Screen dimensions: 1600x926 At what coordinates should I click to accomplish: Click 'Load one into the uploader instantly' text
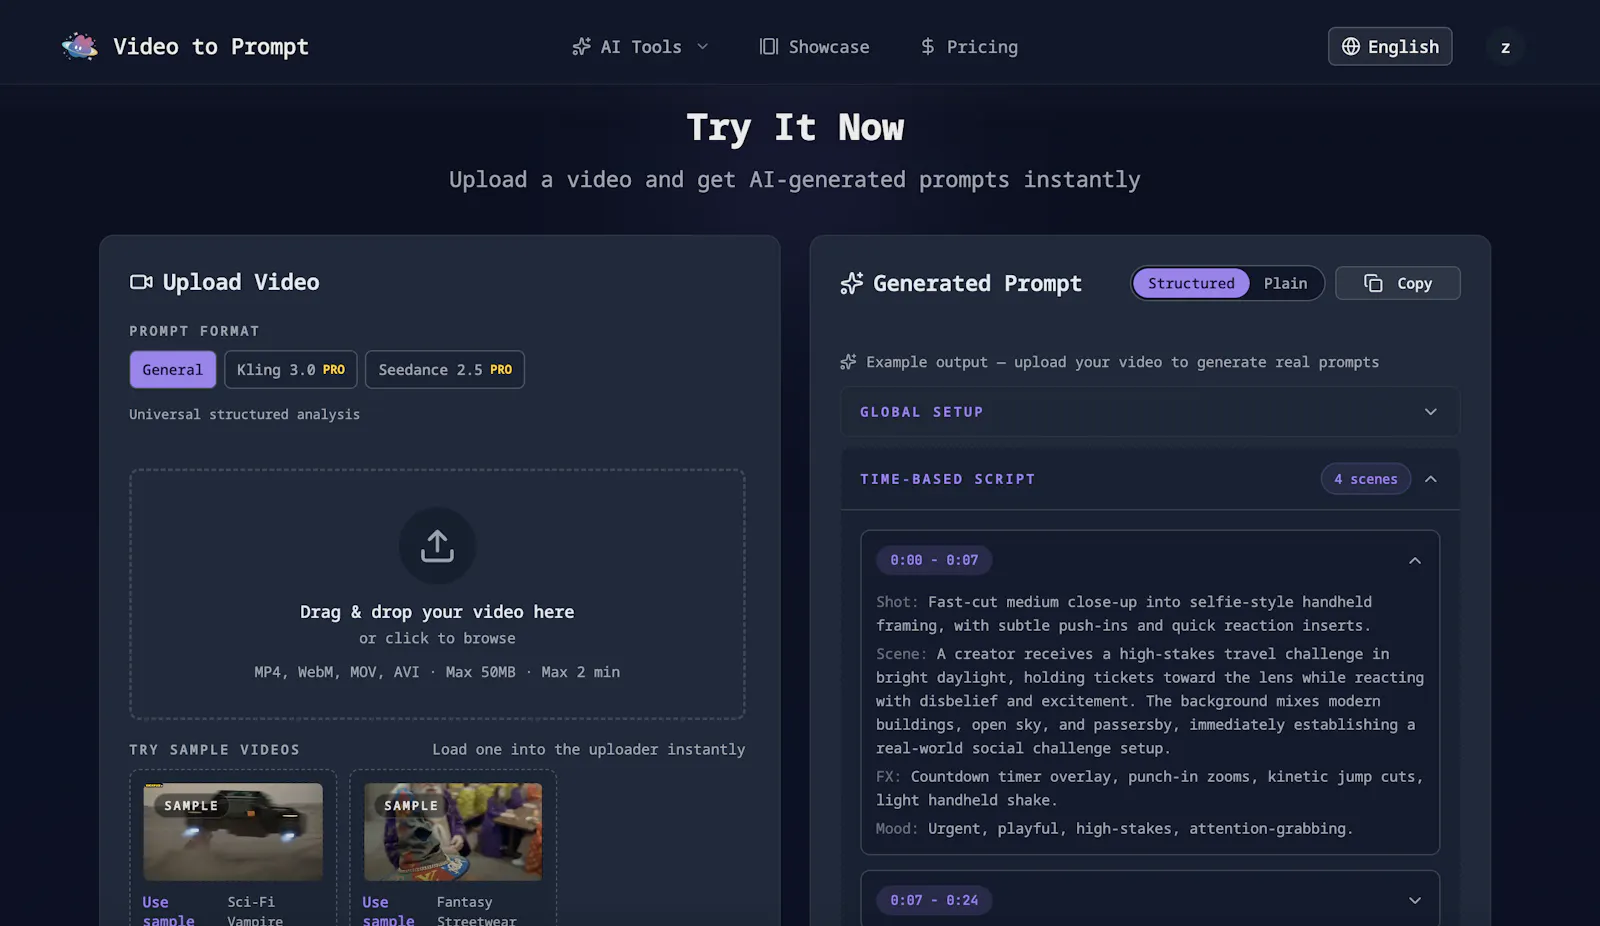click(589, 749)
